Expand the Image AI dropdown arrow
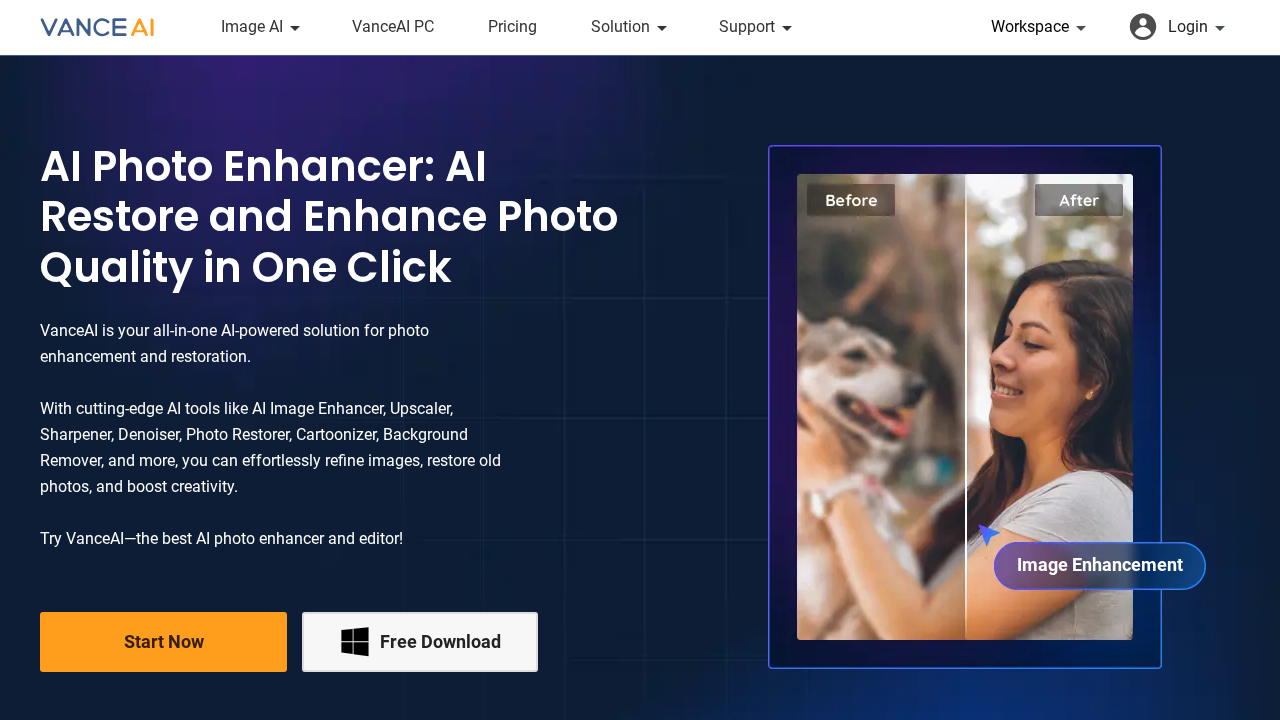Image resolution: width=1280 pixels, height=720 pixels. 295,28
